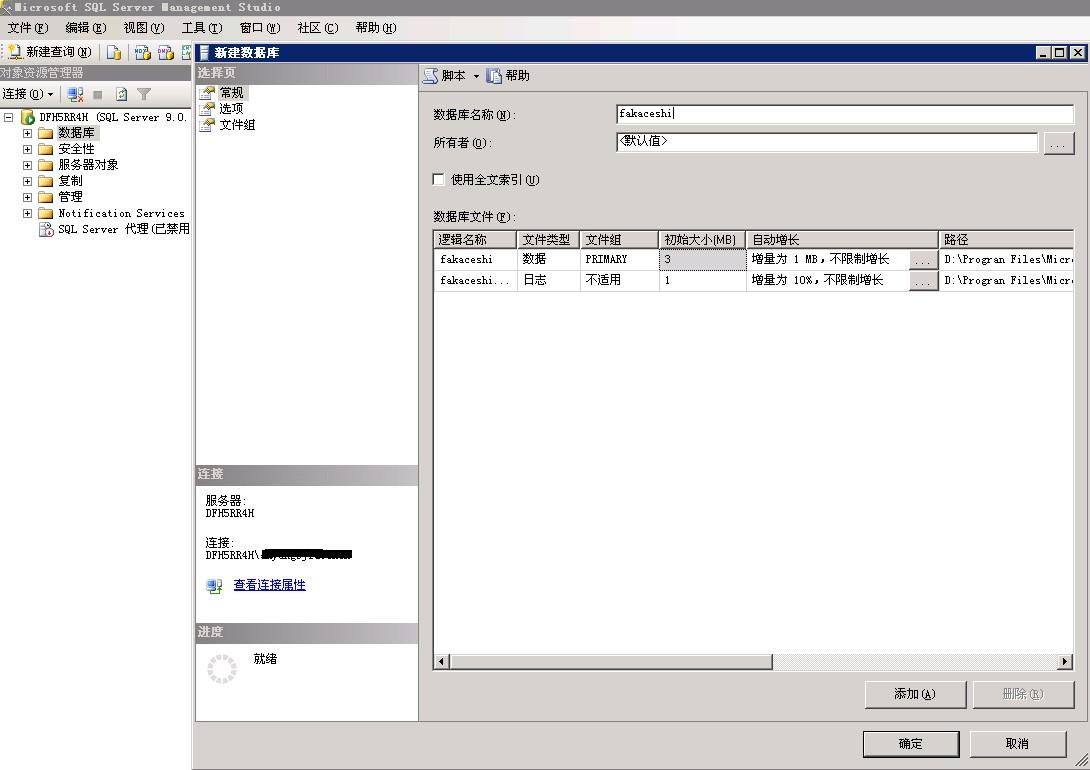
Task: Click the 数据库名称 input field
Action: 845,114
